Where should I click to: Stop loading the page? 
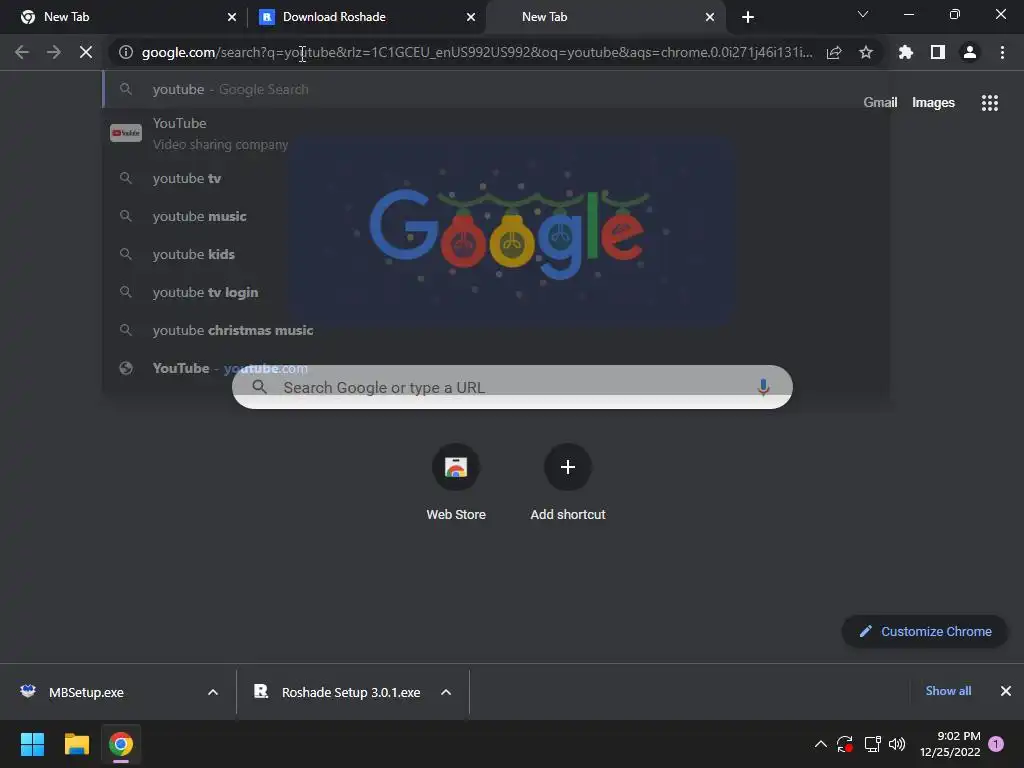(86, 52)
